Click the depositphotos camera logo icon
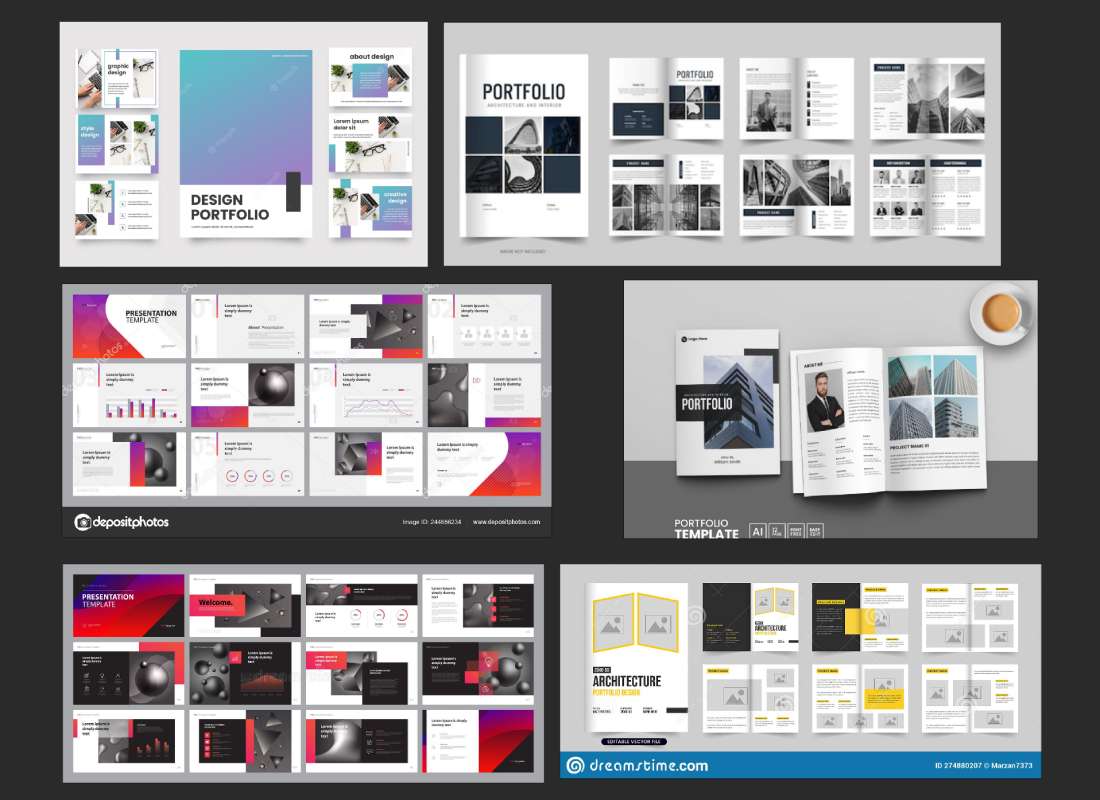The height and width of the screenshot is (800, 1100). 83,522
